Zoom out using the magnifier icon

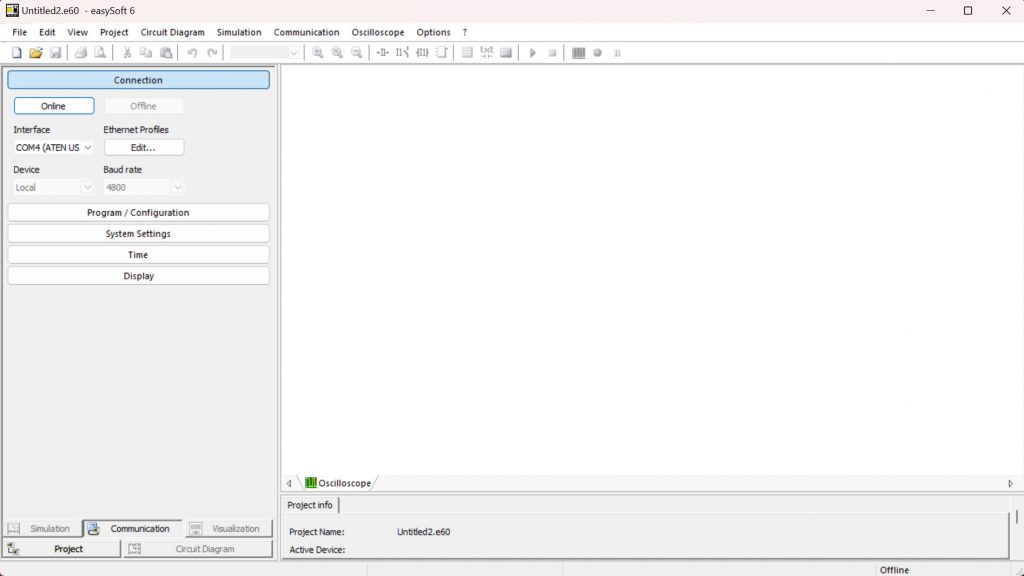click(x=356, y=52)
